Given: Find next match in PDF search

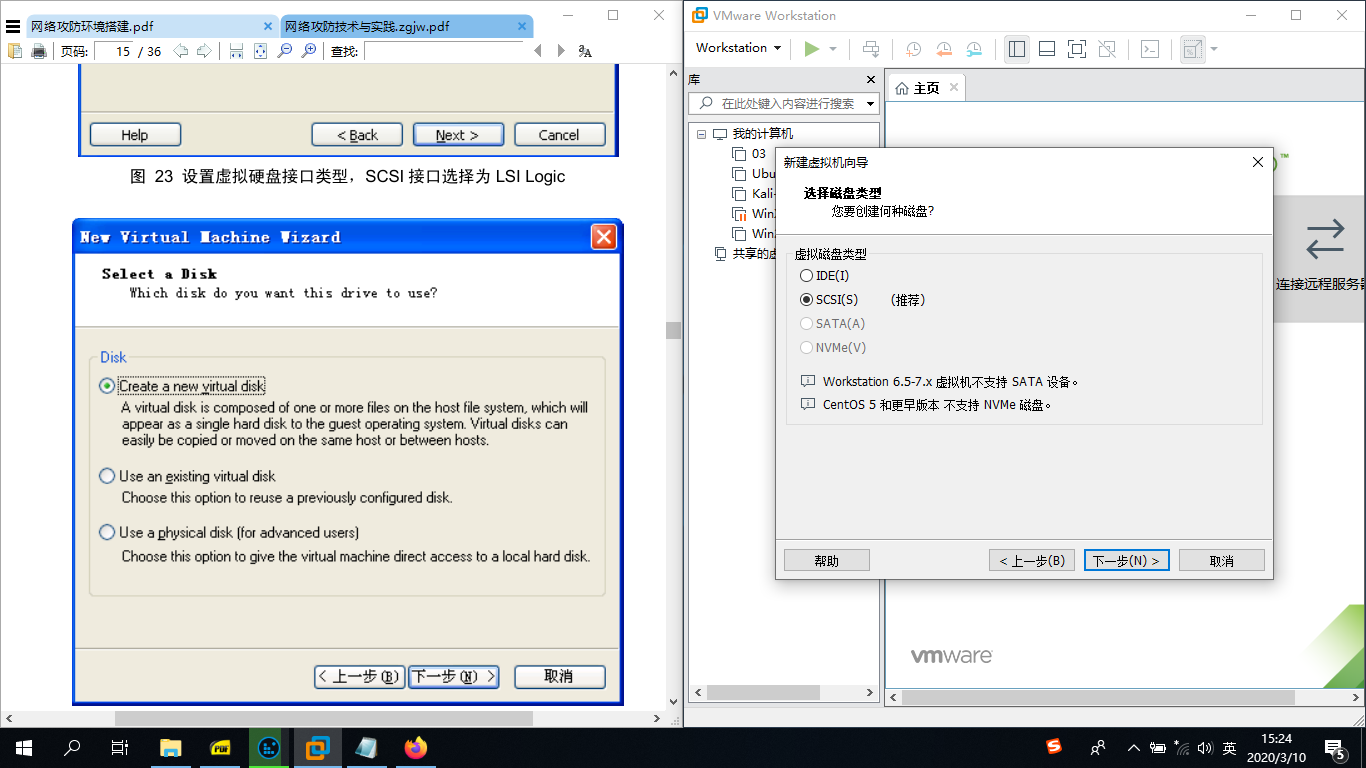Looking at the screenshot, I should tap(561, 51).
